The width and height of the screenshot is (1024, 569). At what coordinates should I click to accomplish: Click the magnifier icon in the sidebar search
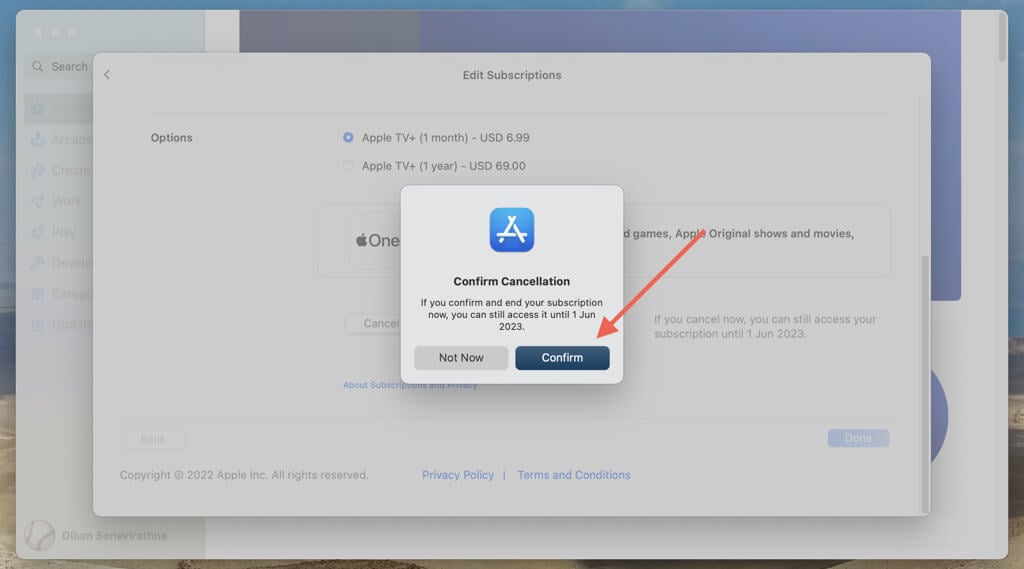(x=38, y=67)
